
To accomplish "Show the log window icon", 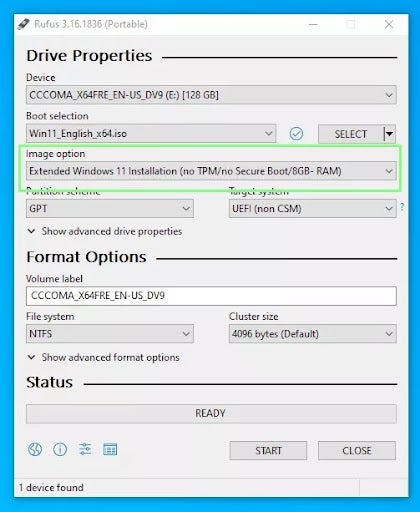I will click(x=110, y=449).
